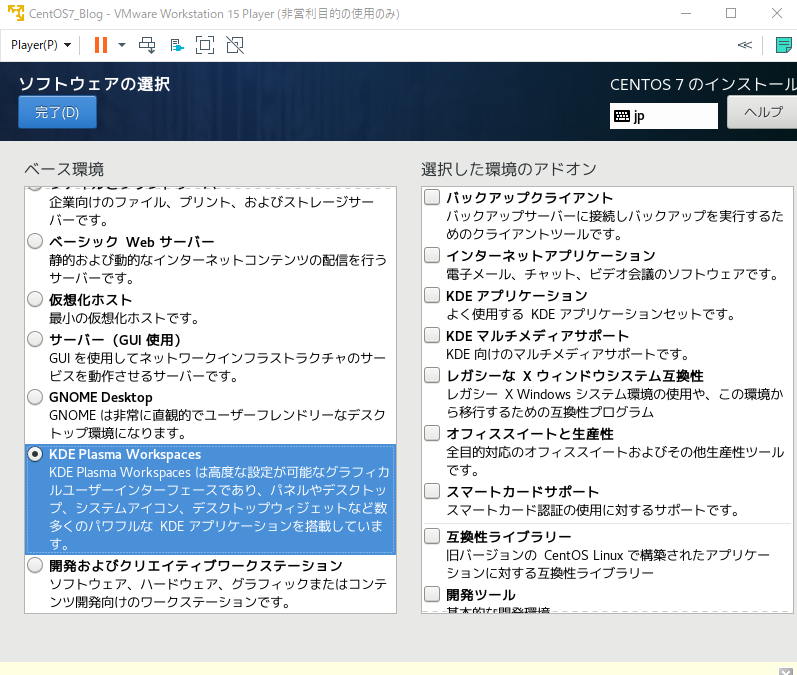This screenshot has height=675, width=797.
Task: Click the ソフトウェアの選択 heading text
Action: 95,84
